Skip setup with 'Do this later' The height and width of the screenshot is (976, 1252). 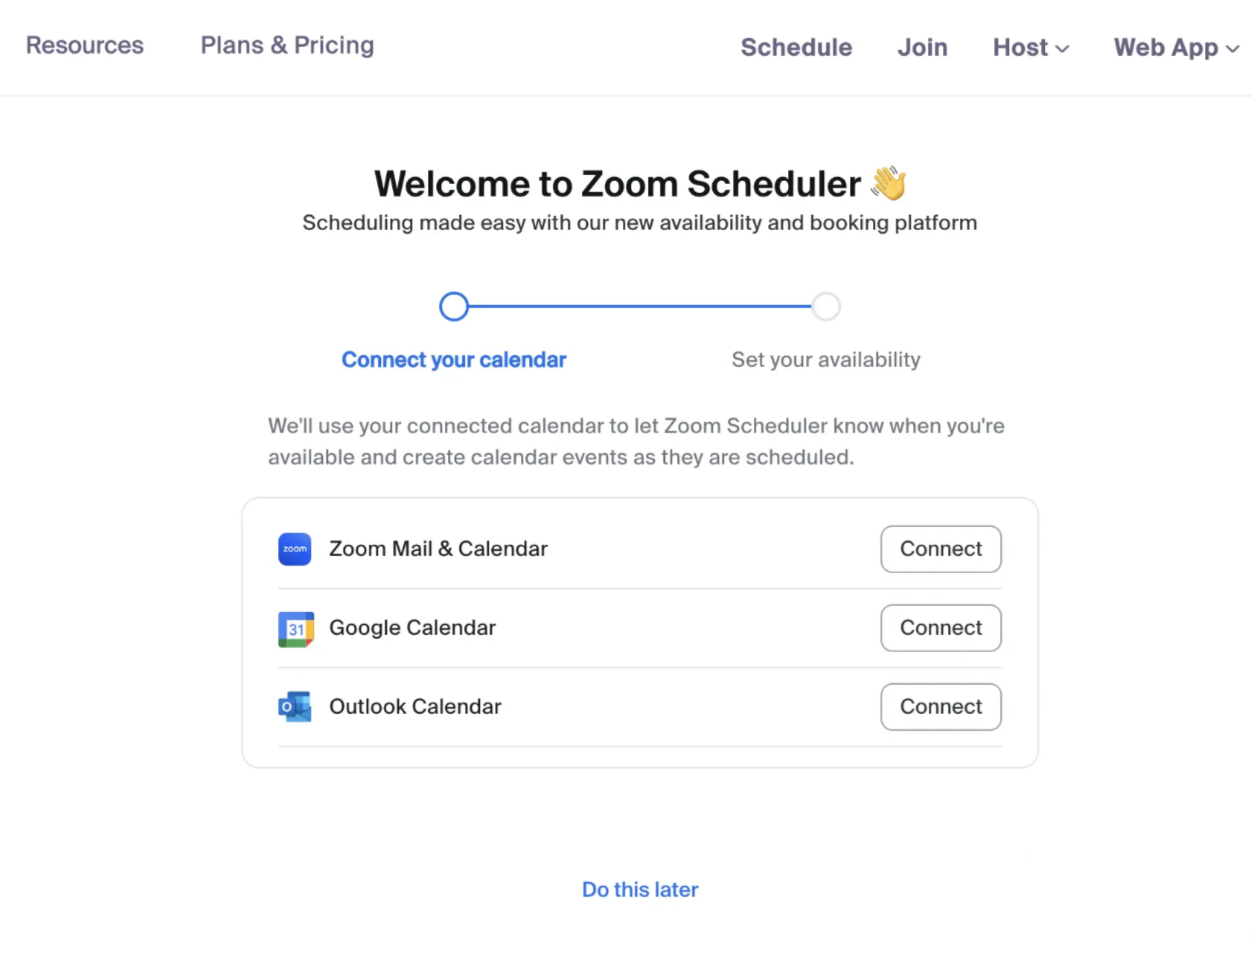639,889
